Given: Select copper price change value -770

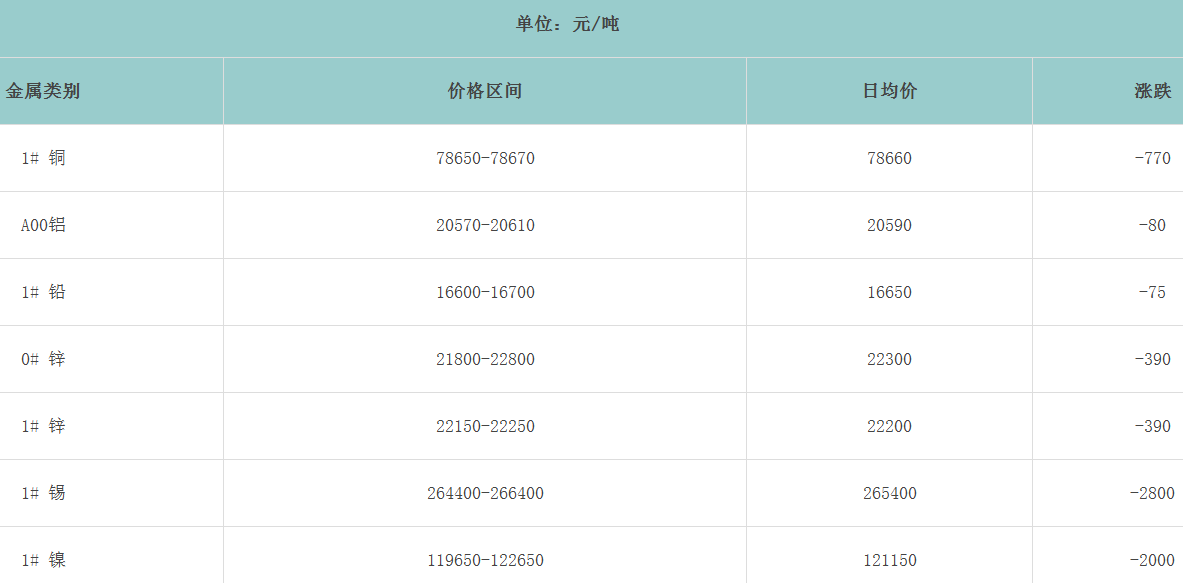Looking at the screenshot, I should 1152,158.
